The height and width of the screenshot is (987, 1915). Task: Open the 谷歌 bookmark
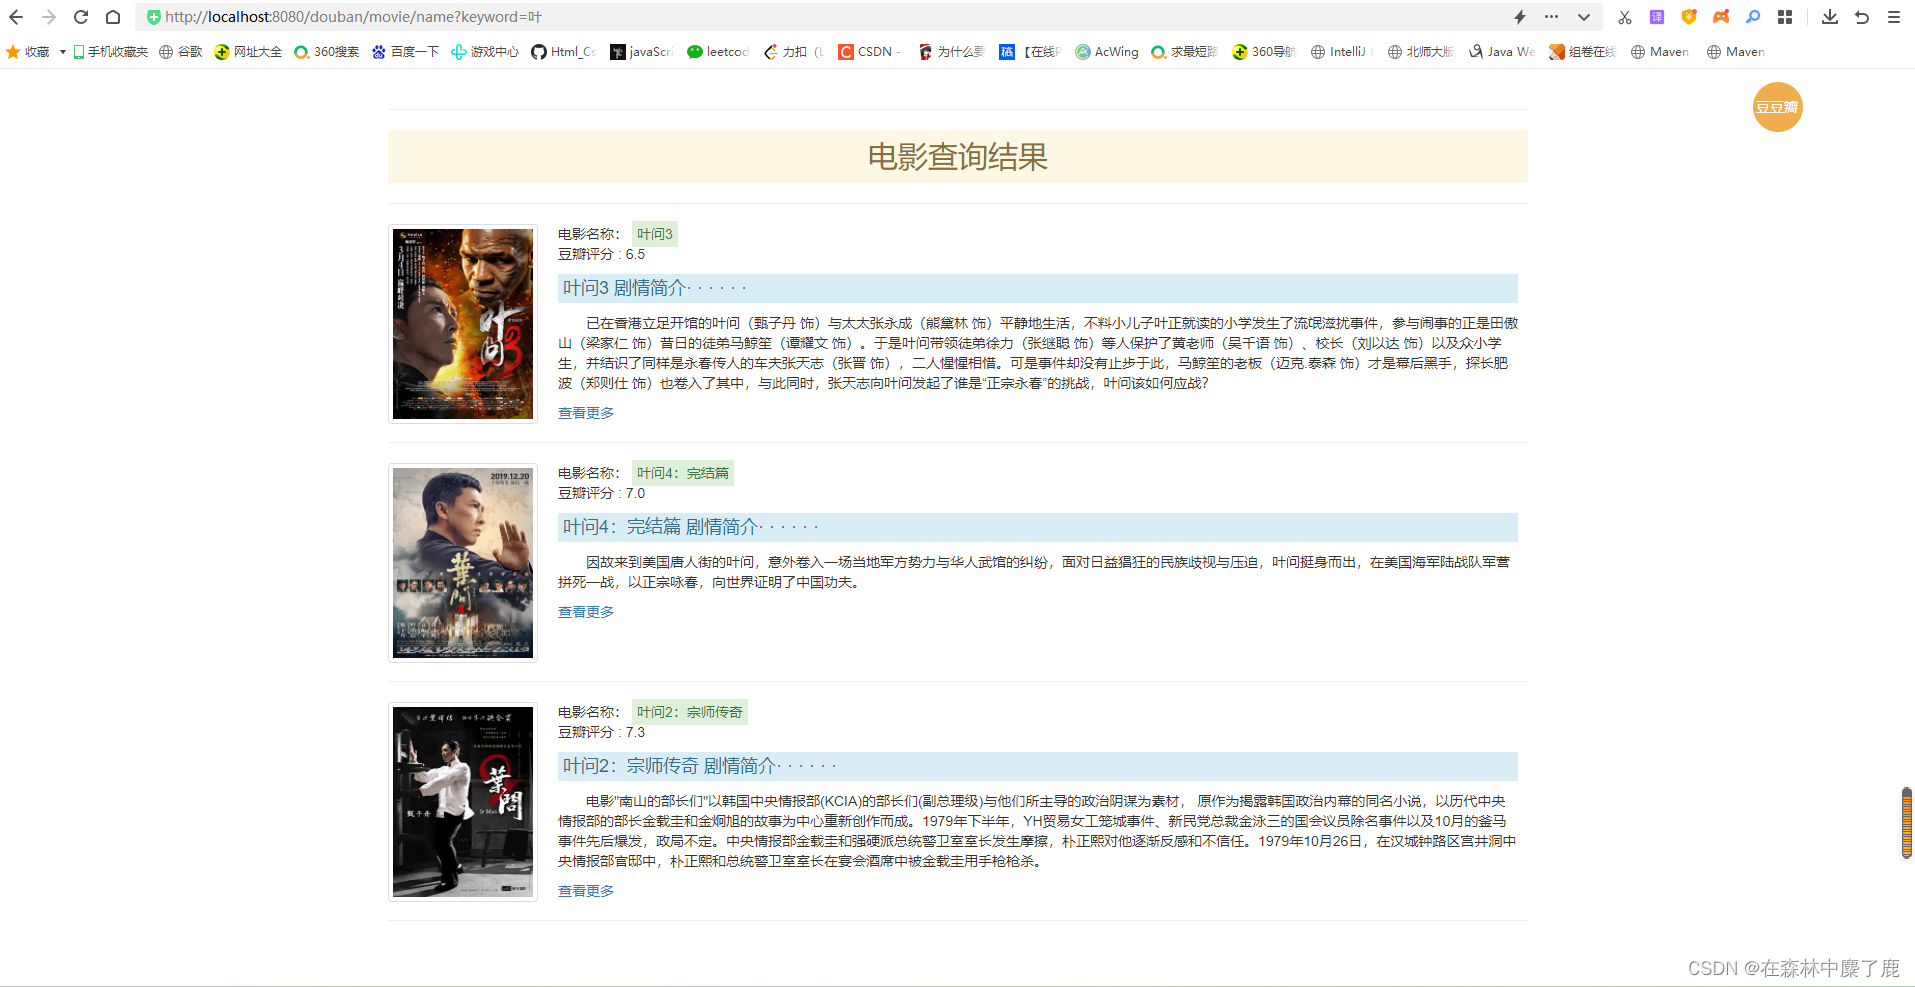181,52
